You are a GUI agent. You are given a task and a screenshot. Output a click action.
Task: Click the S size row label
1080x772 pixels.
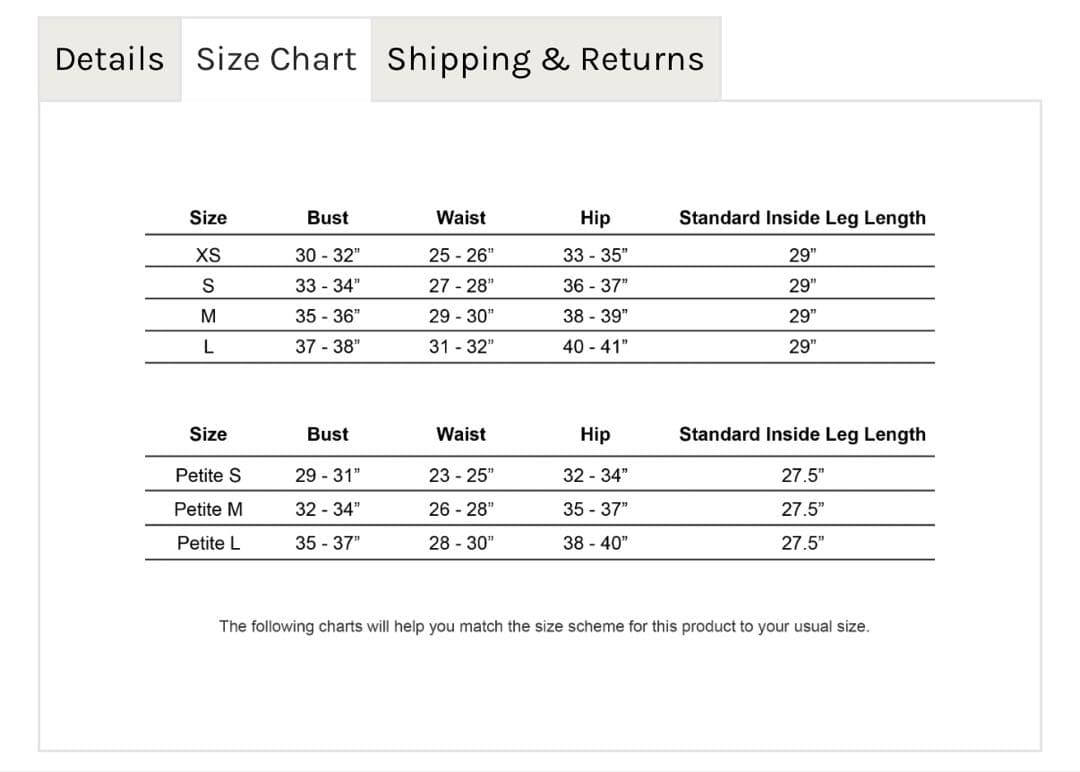tap(208, 286)
